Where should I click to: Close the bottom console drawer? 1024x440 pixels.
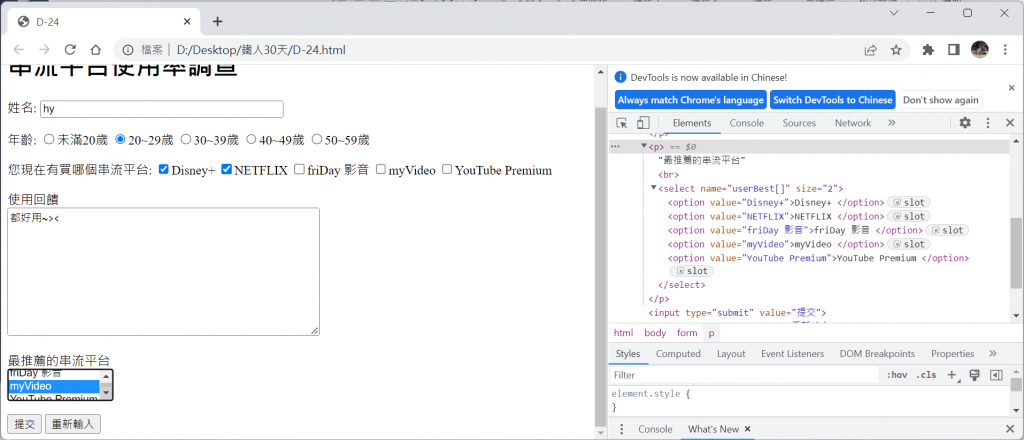coord(1010,429)
